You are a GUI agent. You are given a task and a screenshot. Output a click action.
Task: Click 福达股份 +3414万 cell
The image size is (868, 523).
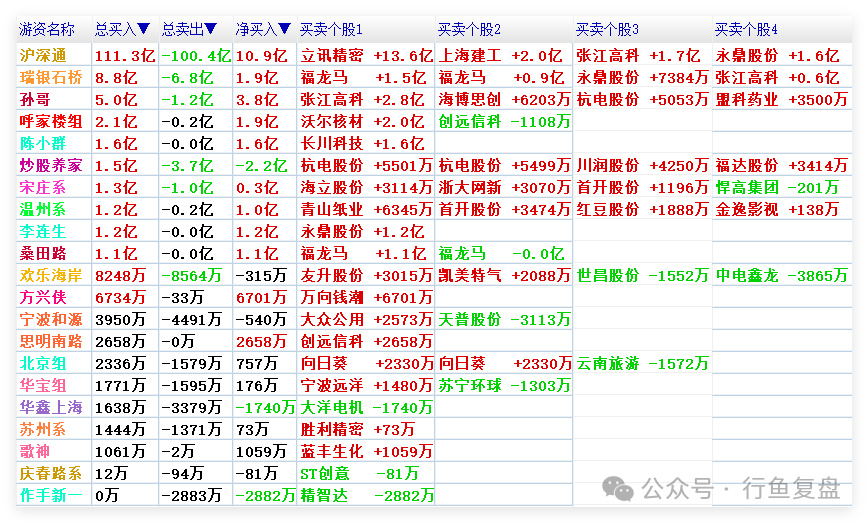click(x=781, y=165)
